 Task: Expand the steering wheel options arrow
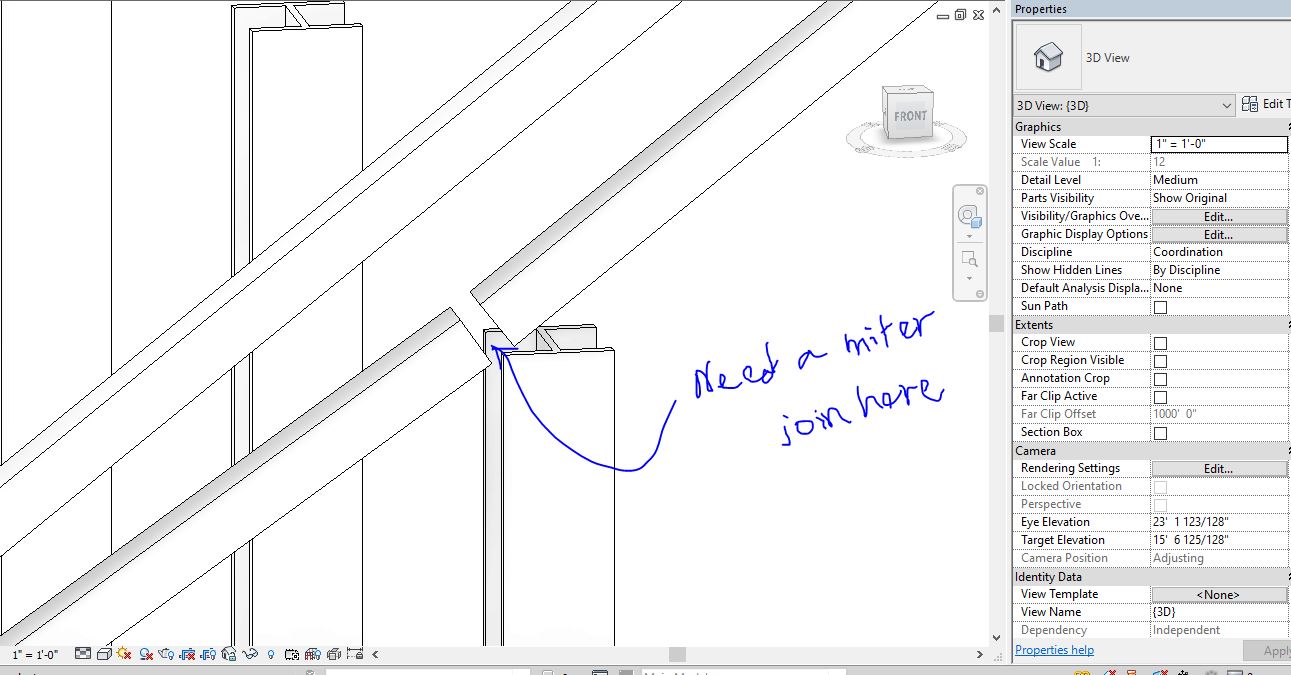tap(968, 237)
